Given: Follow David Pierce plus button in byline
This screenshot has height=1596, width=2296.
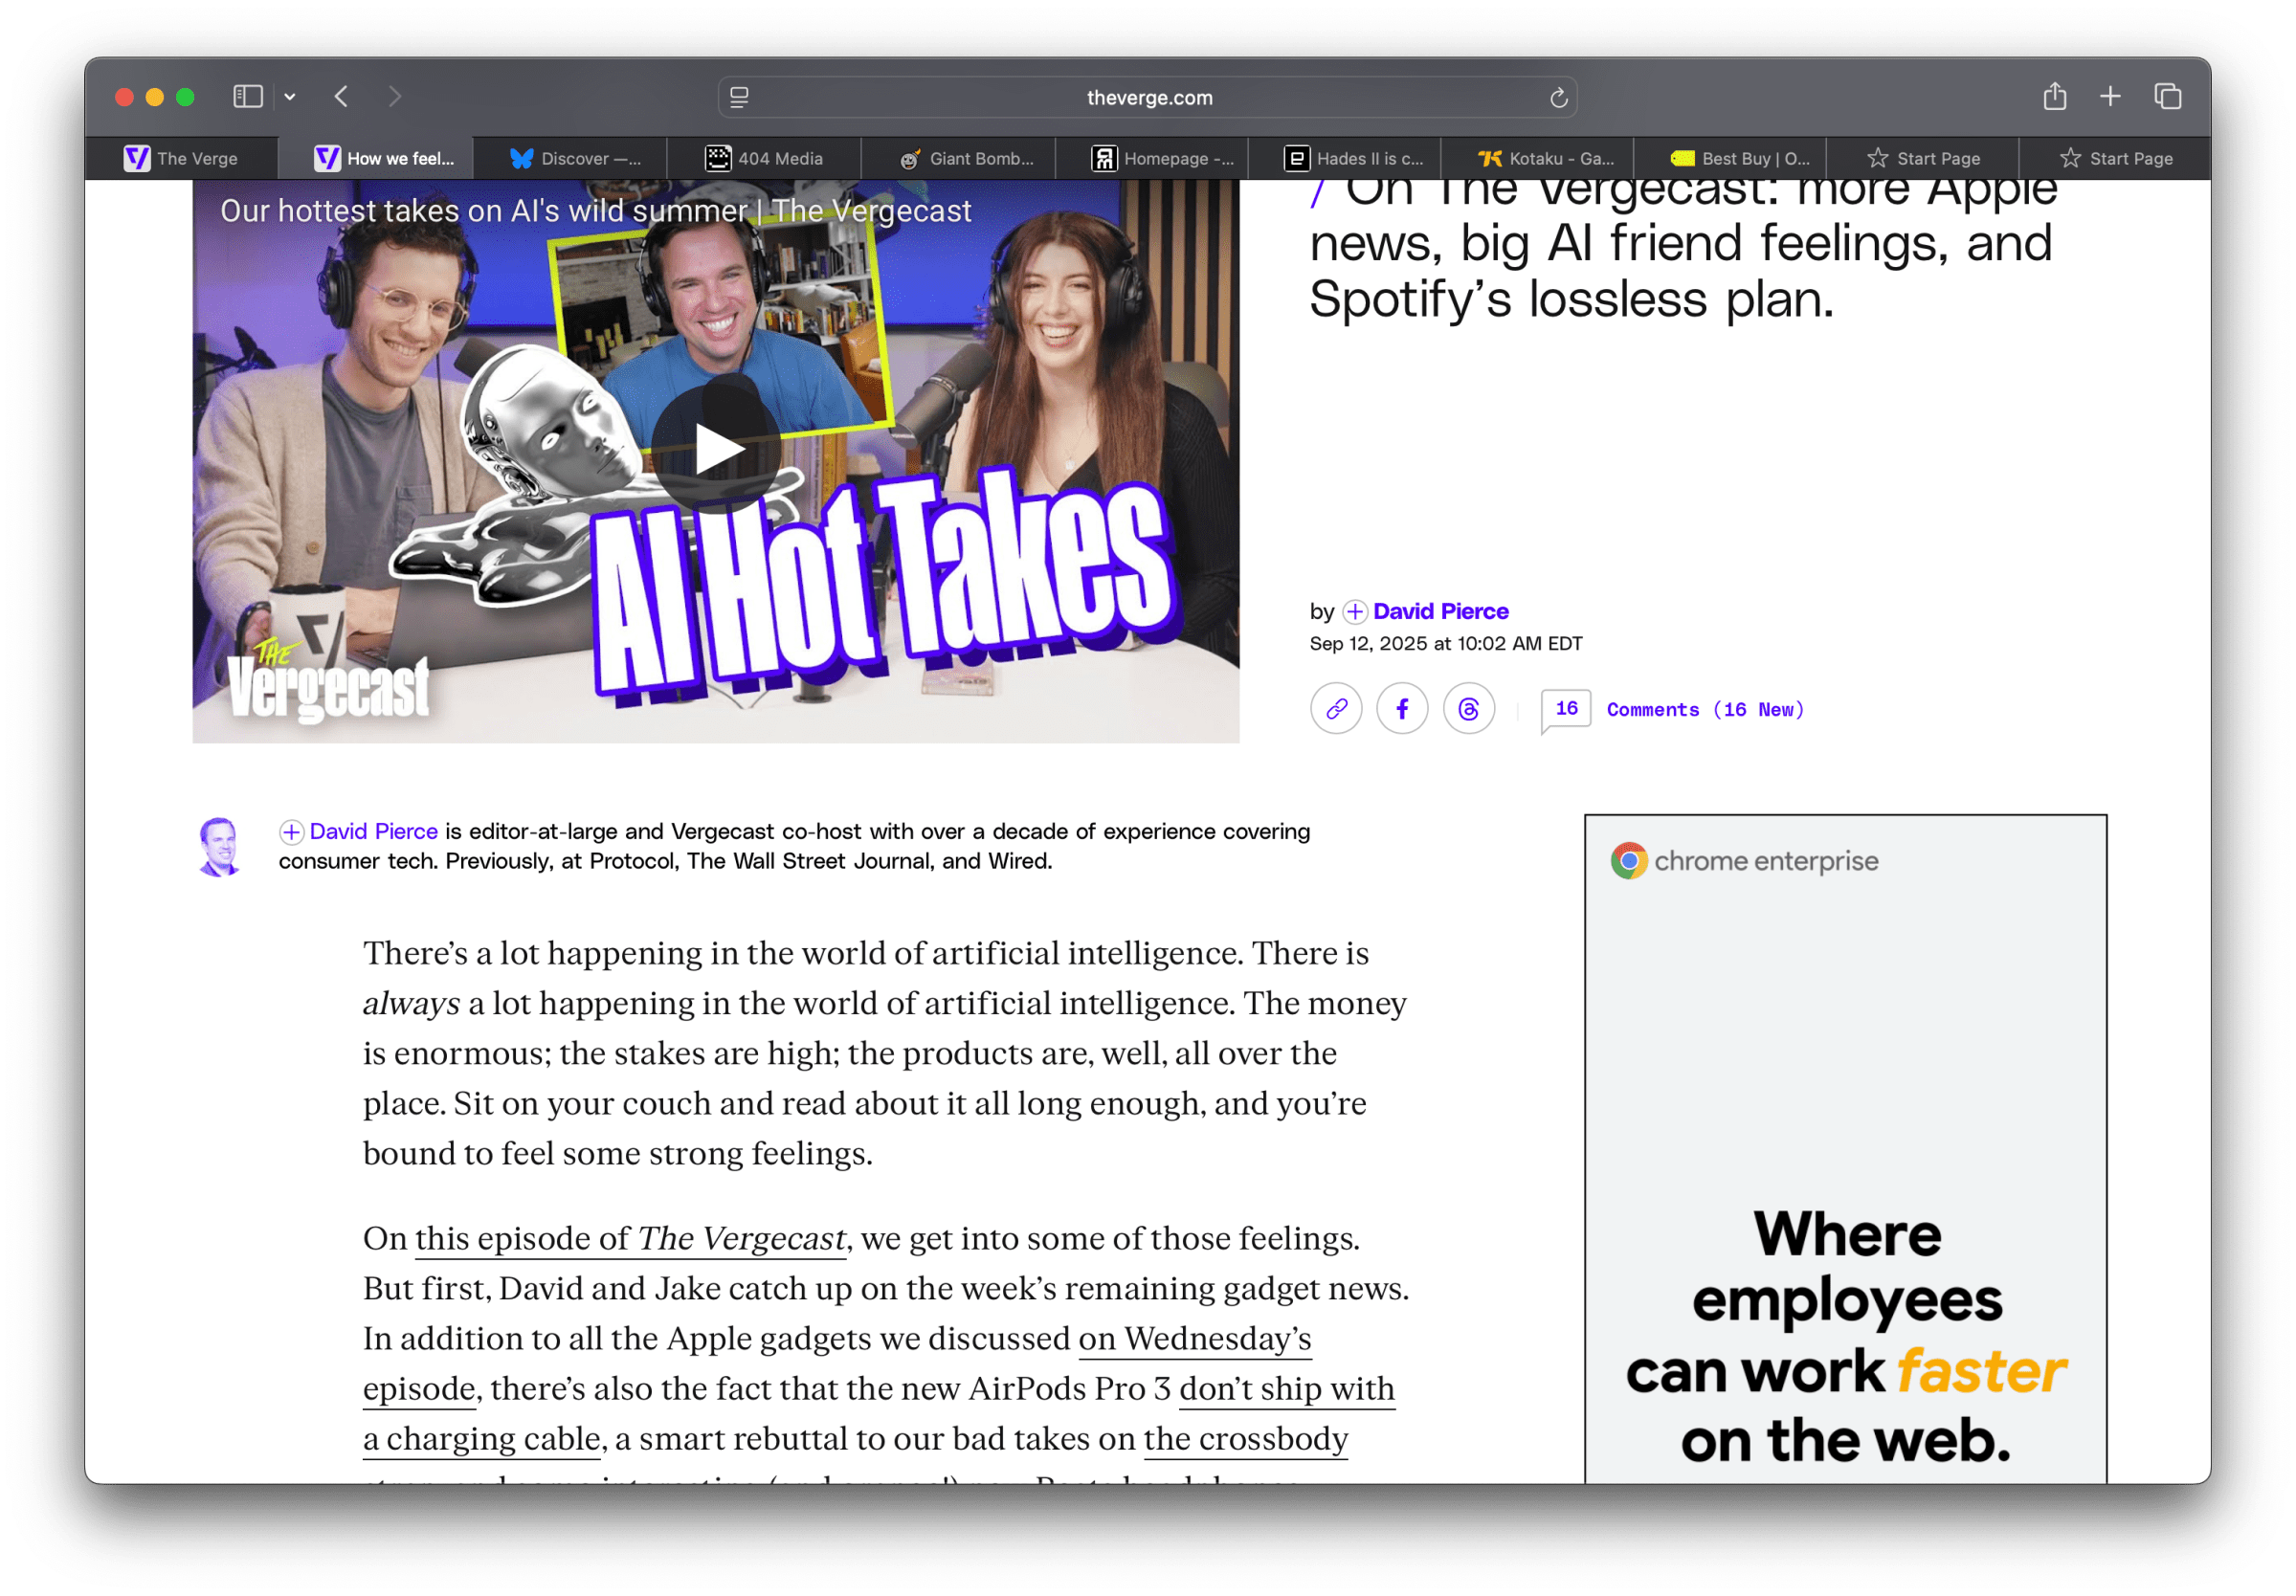Looking at the screenshot, I should [x=1354, y=611].
